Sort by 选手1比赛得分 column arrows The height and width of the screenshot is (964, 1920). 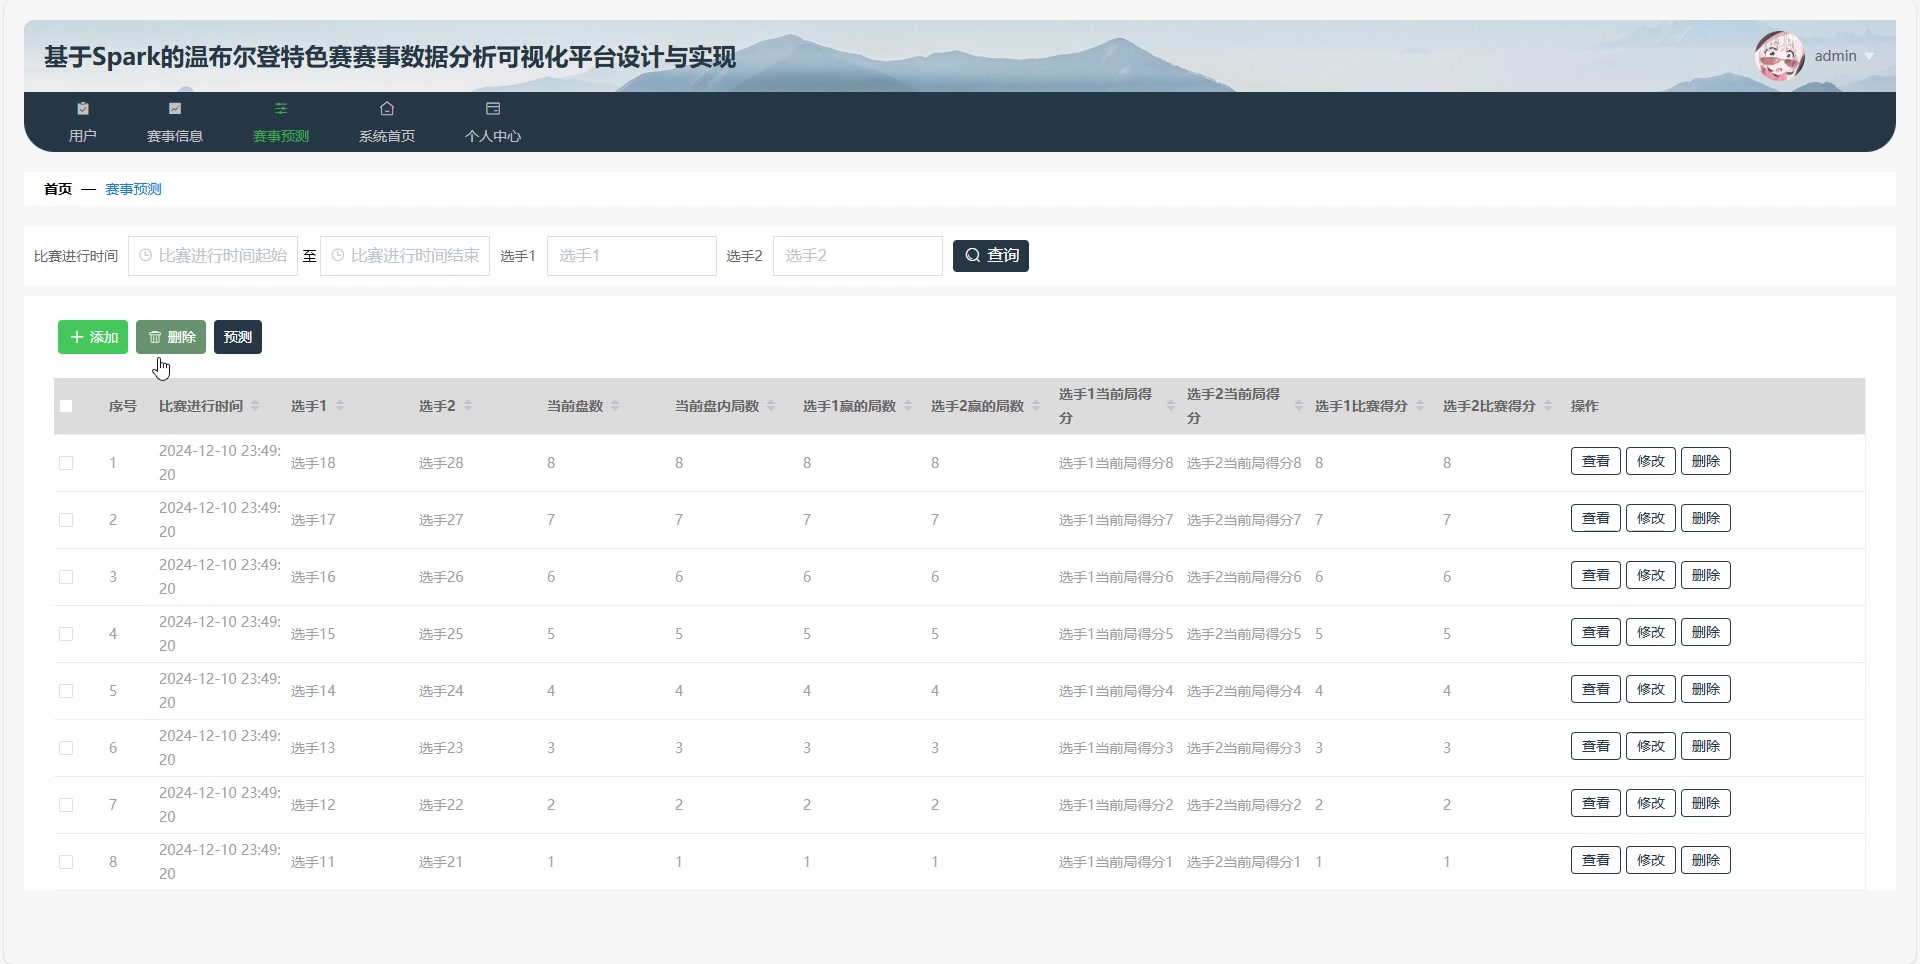(1420, 405)
